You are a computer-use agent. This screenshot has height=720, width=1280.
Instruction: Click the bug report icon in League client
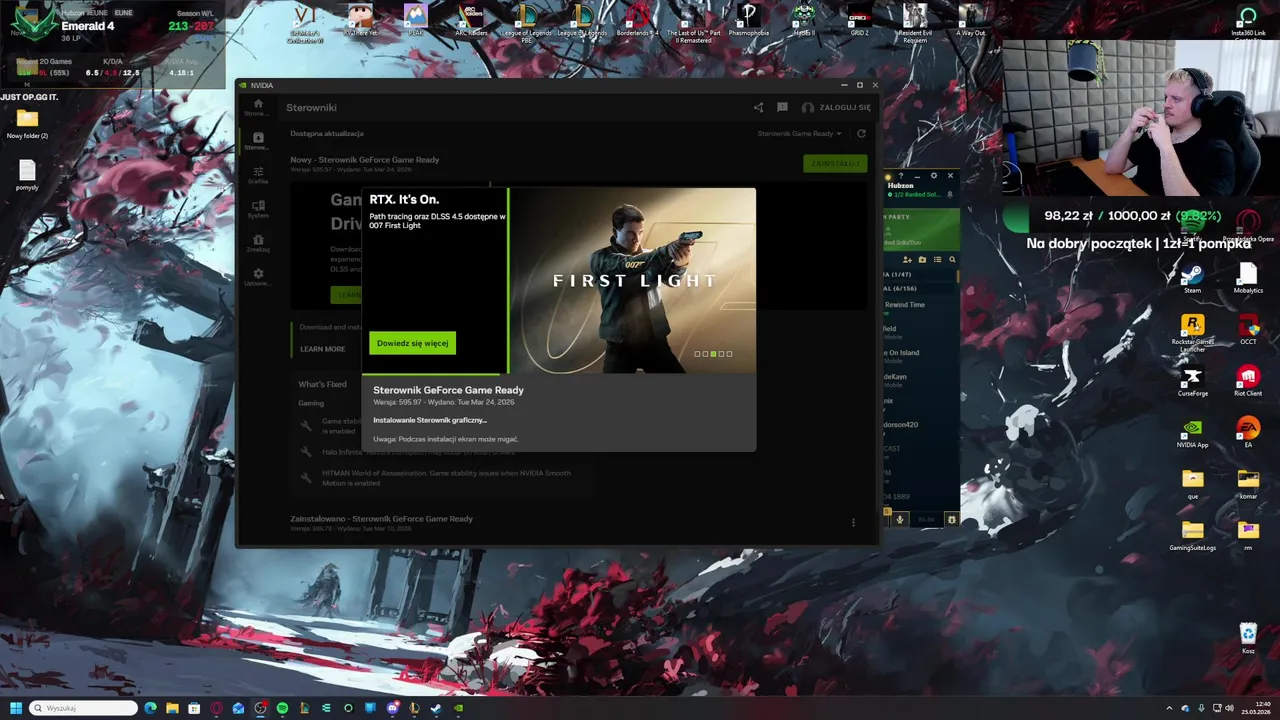[951, 519]
